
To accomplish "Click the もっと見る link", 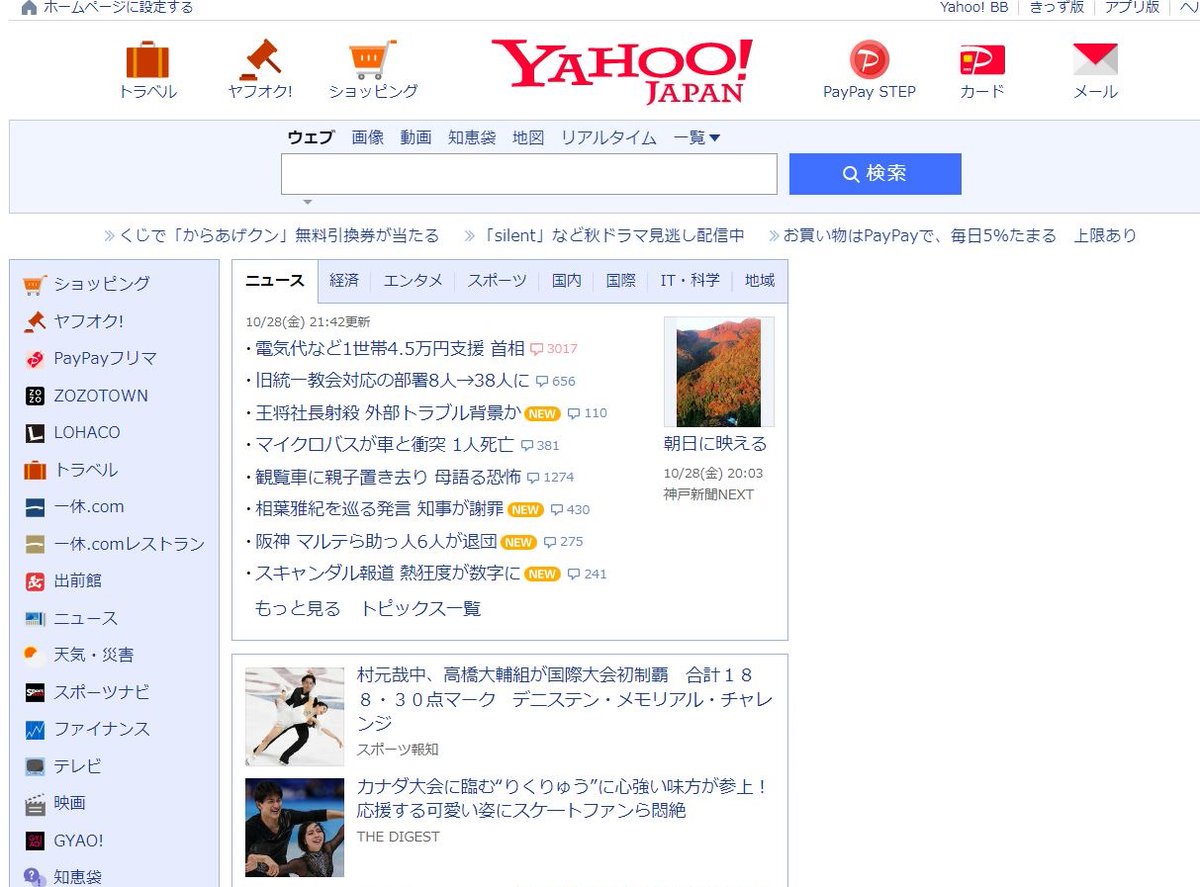I will point(298,608).
